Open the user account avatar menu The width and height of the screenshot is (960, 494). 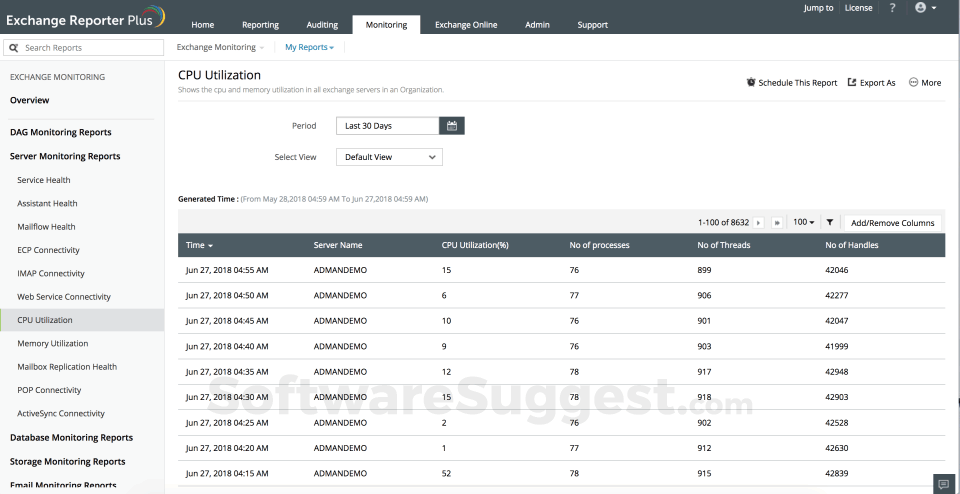[925, 8]
